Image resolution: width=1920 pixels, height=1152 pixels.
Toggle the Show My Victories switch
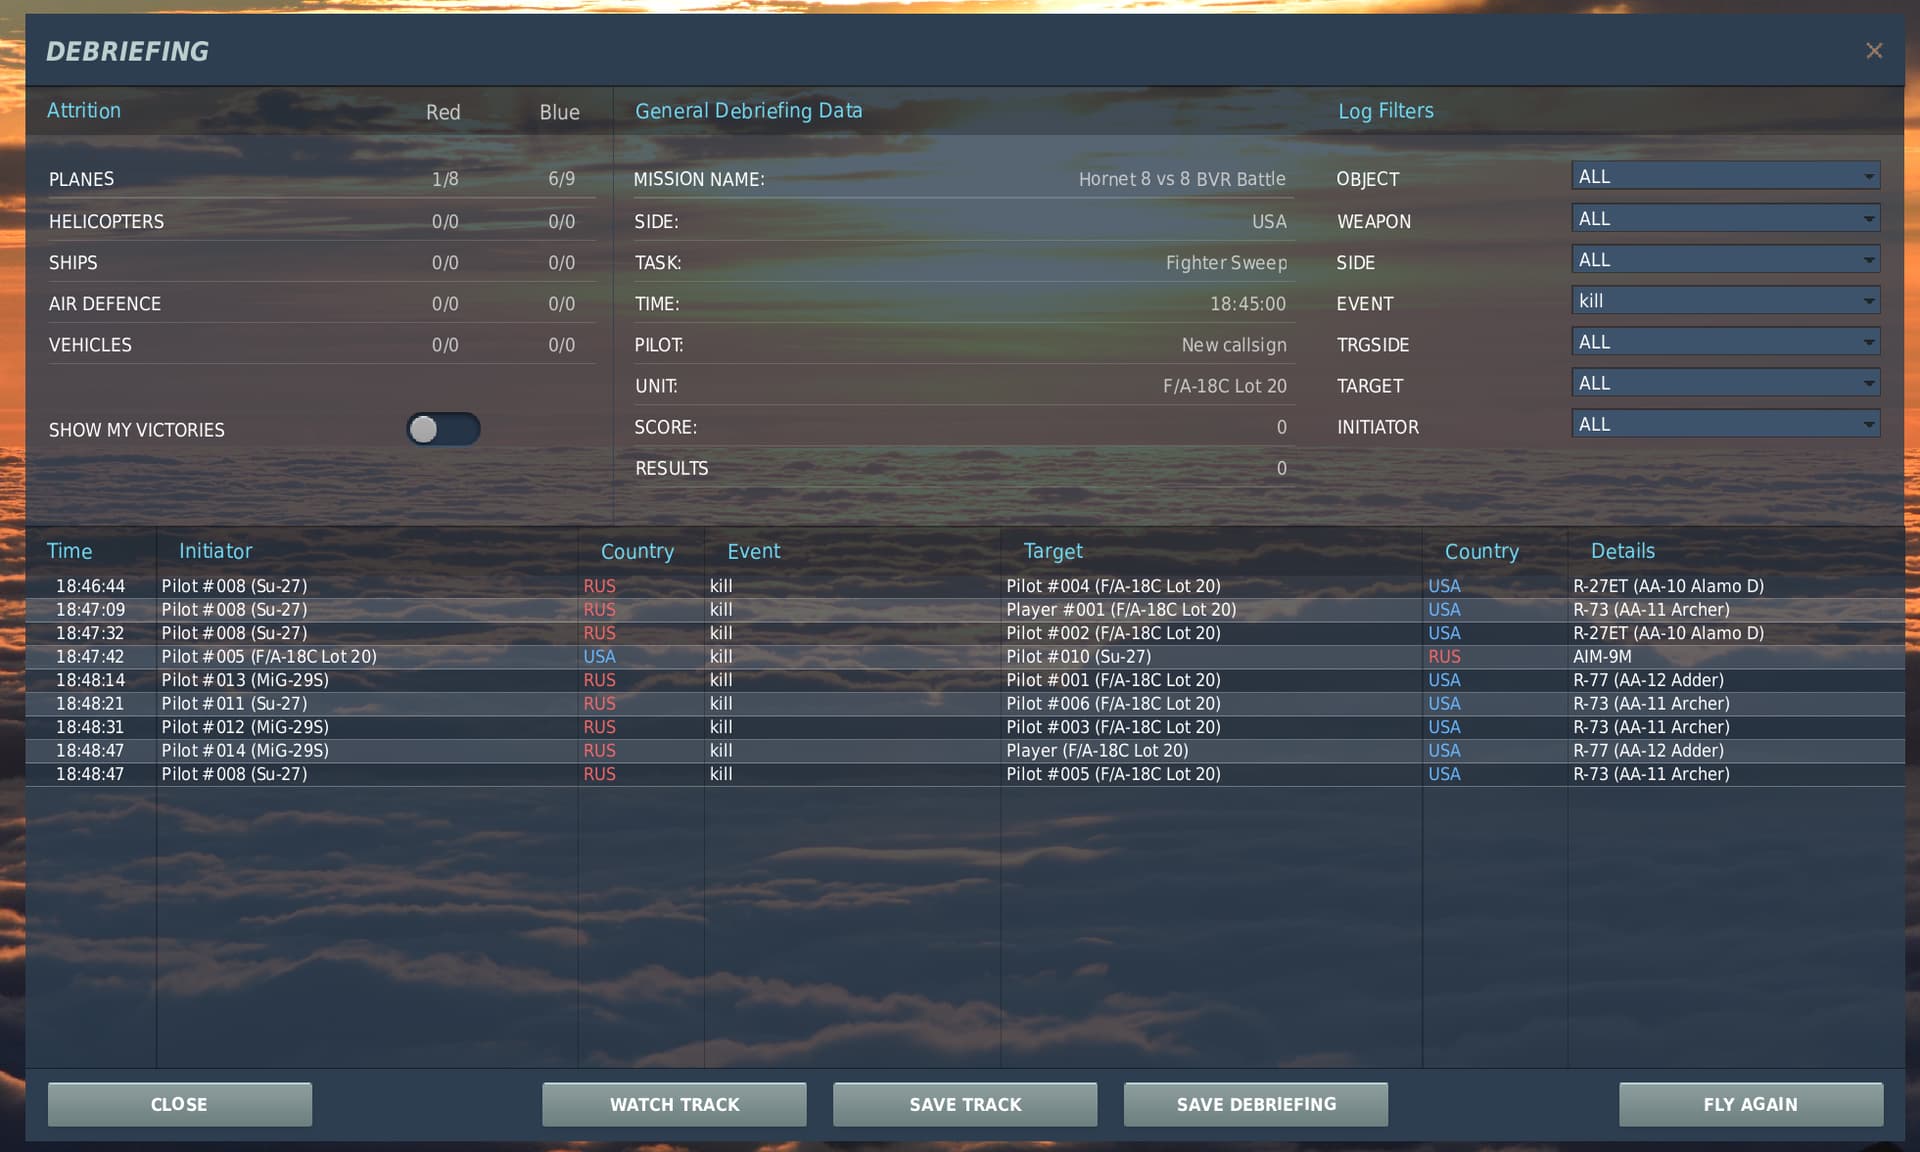coord(443,429)
